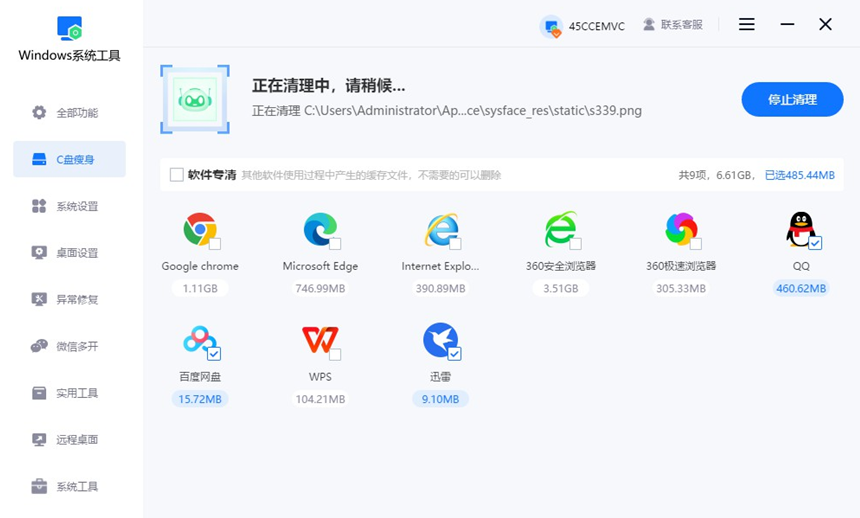860x518 pixels.
Task: Uncheck the 迅雷 checkbox
Action: (455, 354)
